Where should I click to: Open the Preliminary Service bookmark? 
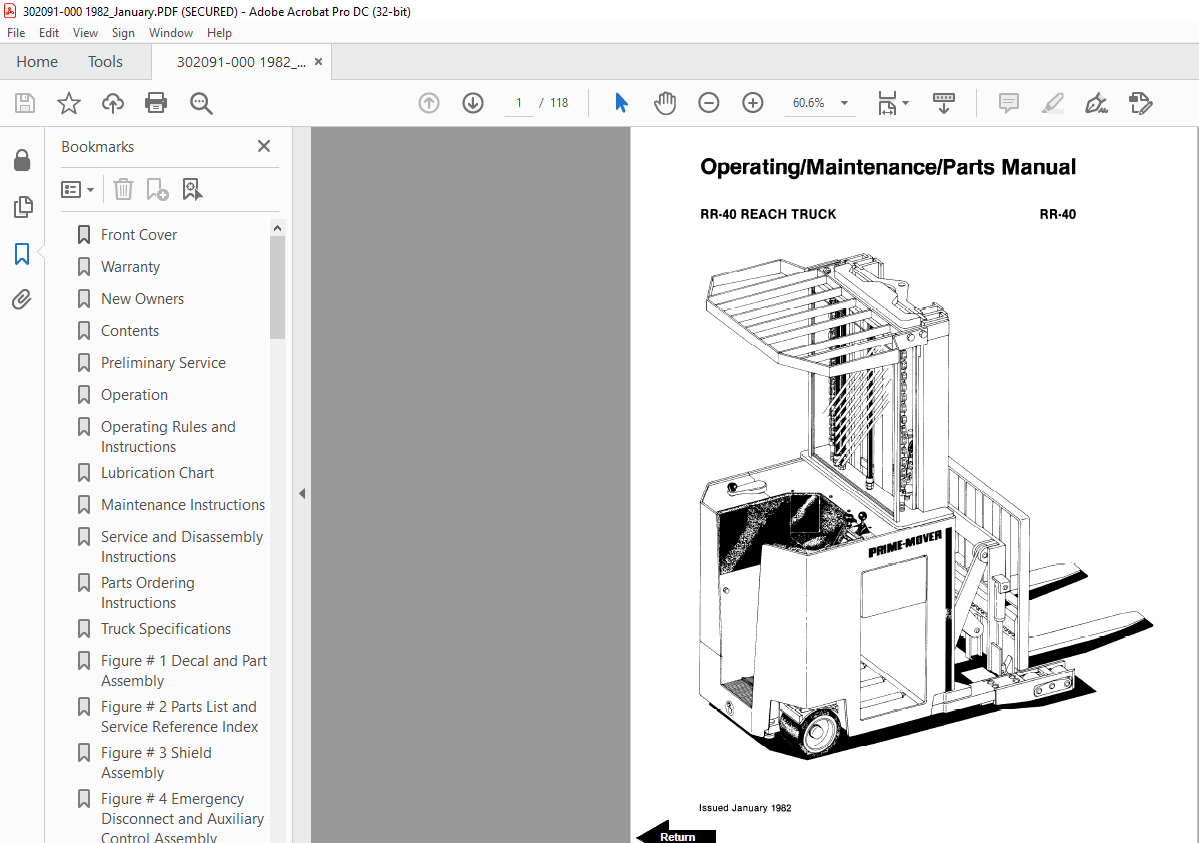pos(163,363)
